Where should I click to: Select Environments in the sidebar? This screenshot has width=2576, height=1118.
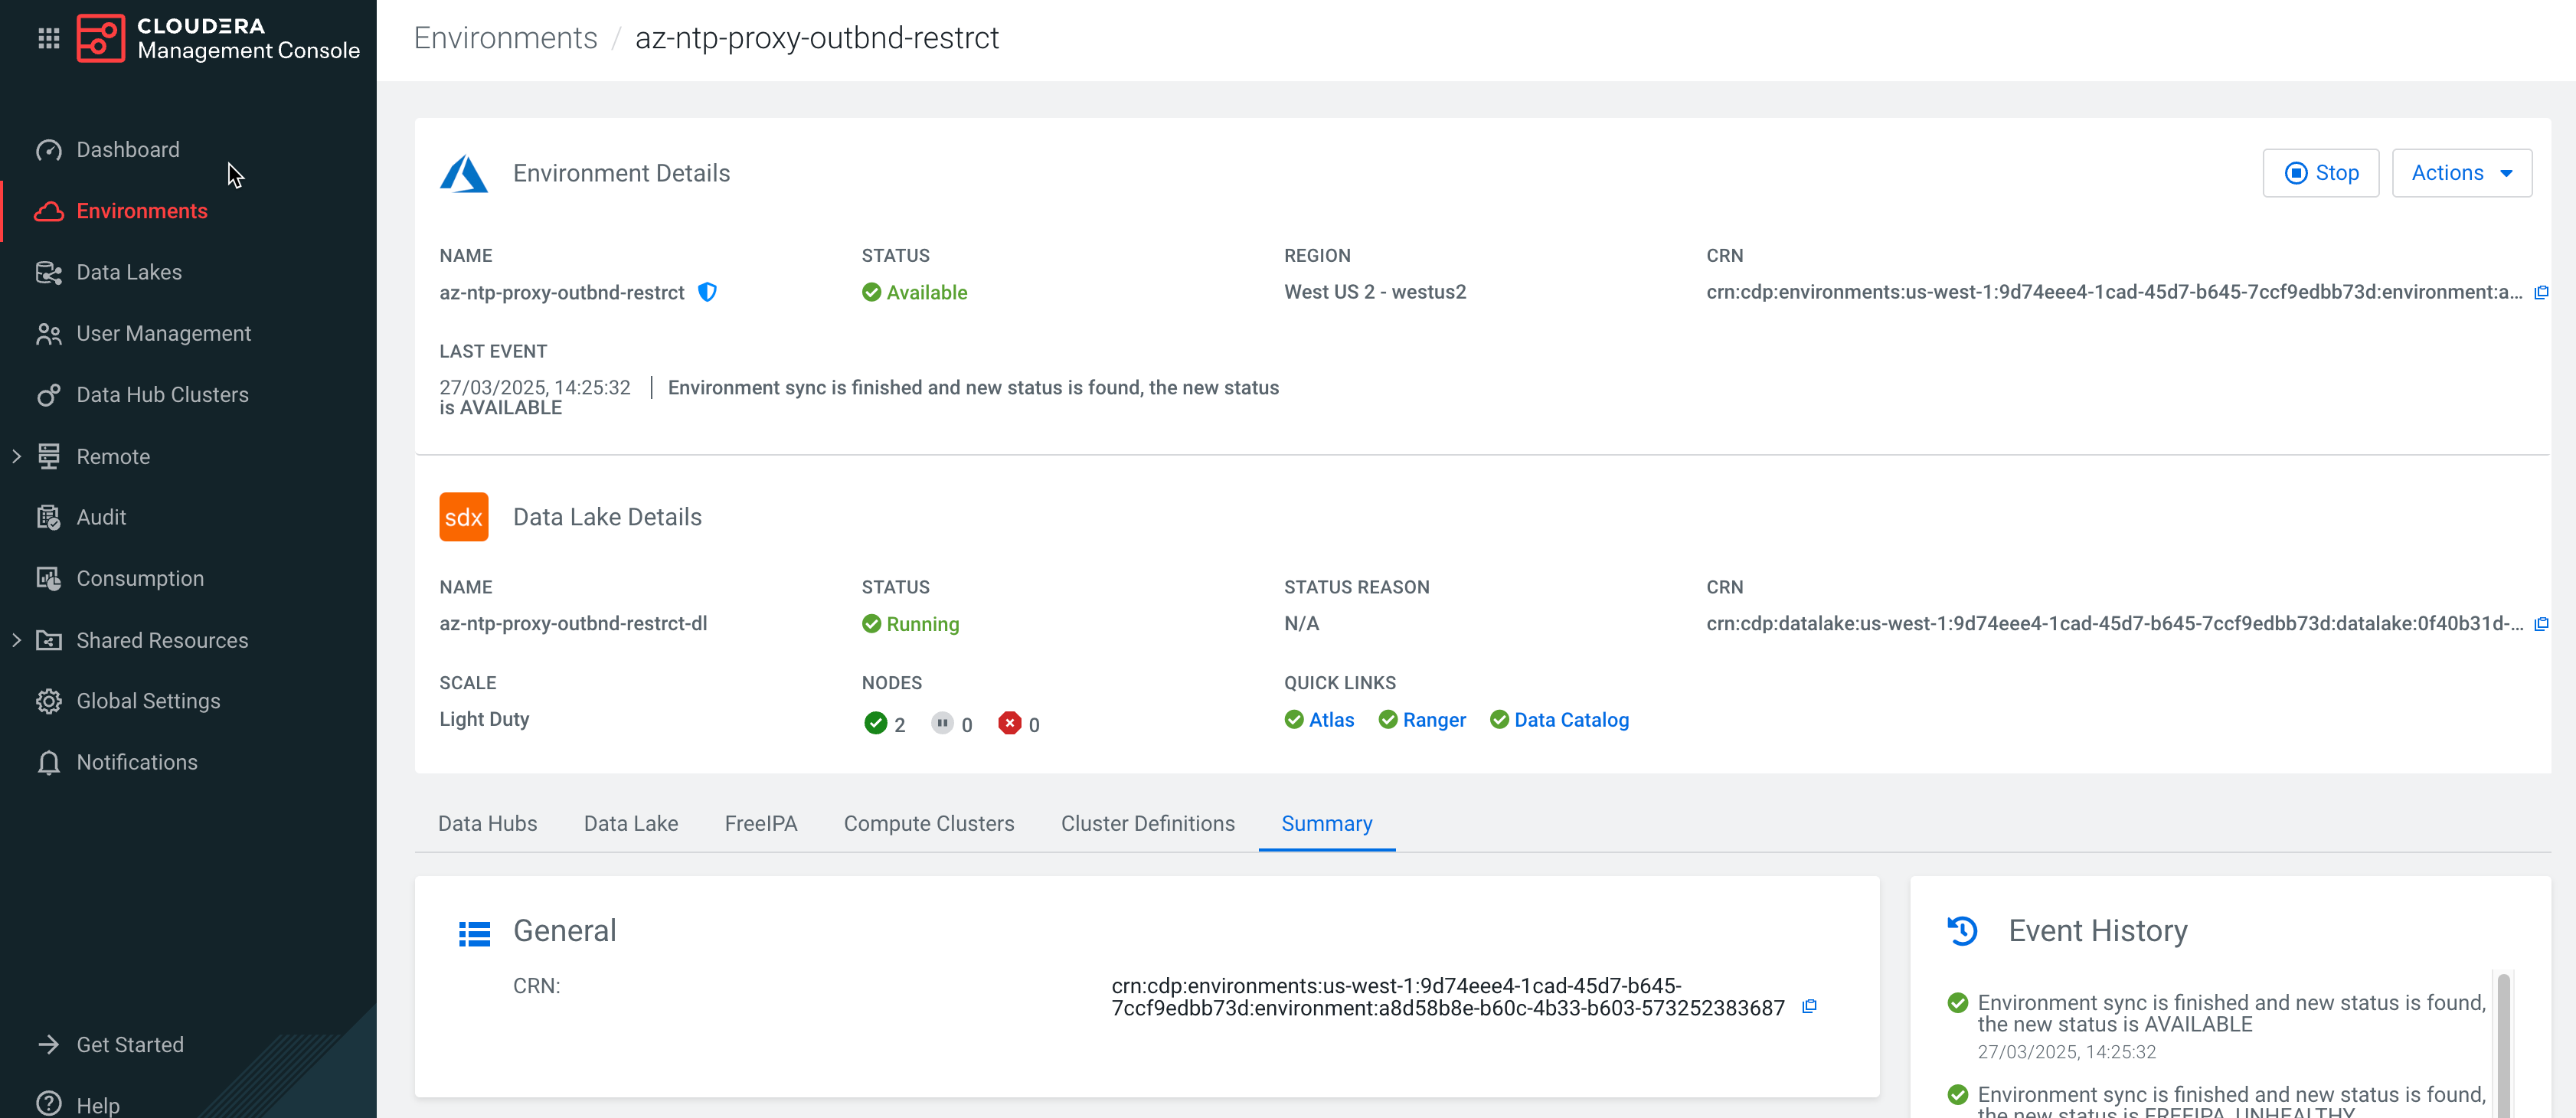[x=142, y=211]
